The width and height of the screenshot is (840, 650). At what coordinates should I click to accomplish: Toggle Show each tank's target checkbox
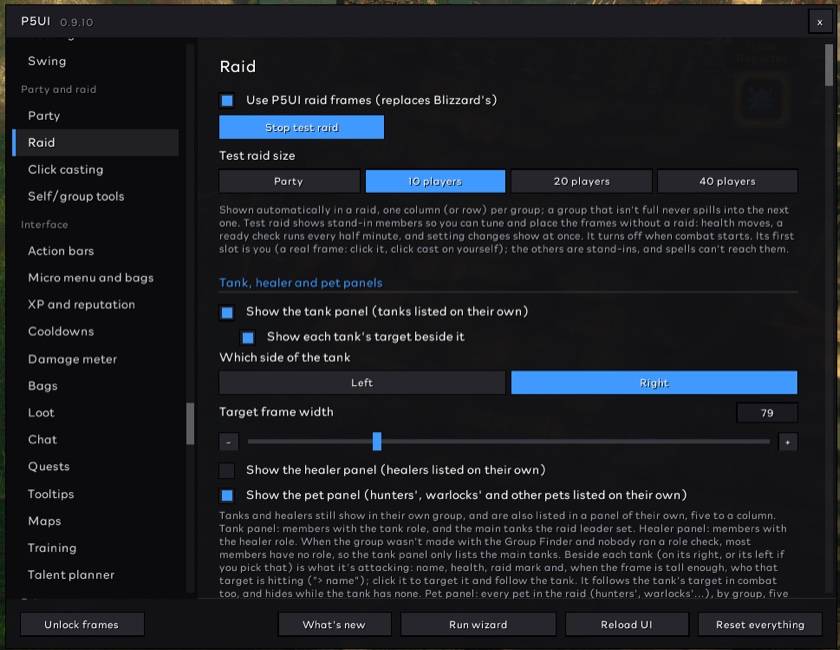248,338
